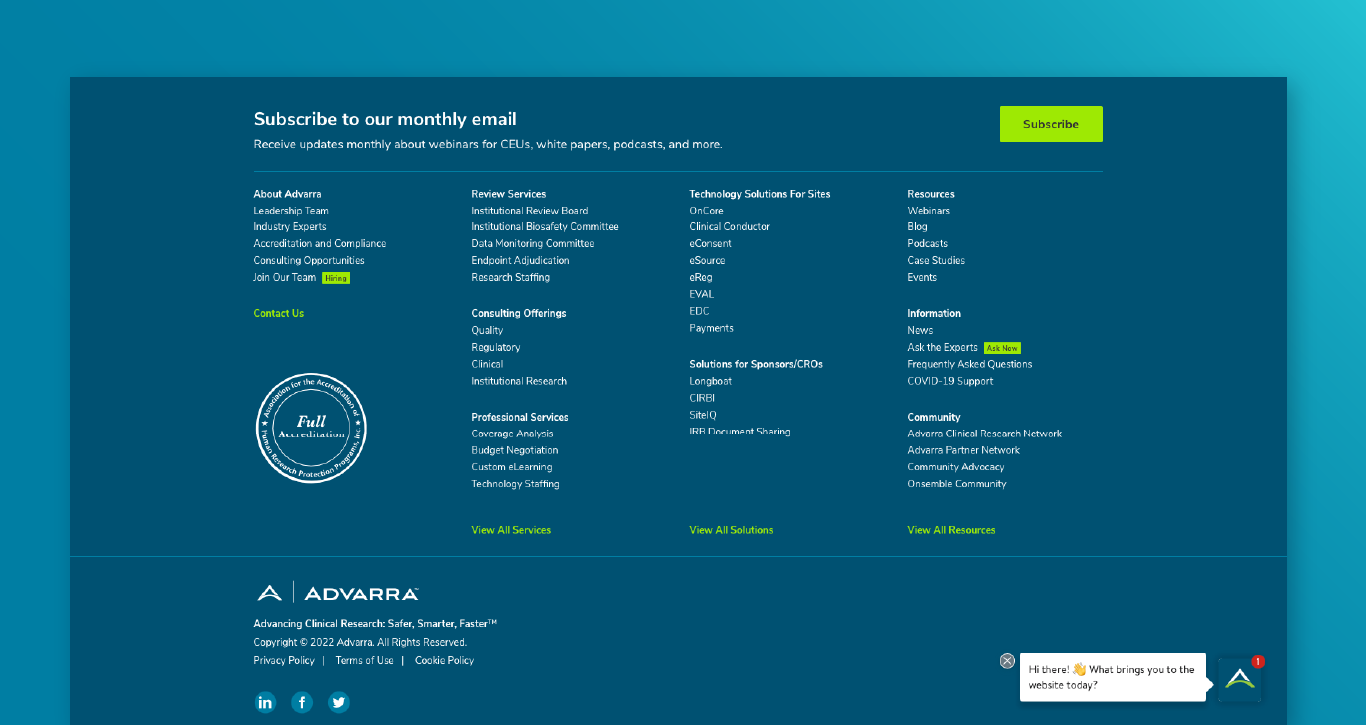
Task: Open the OnCore link
Action: click(x=706, y=211)
